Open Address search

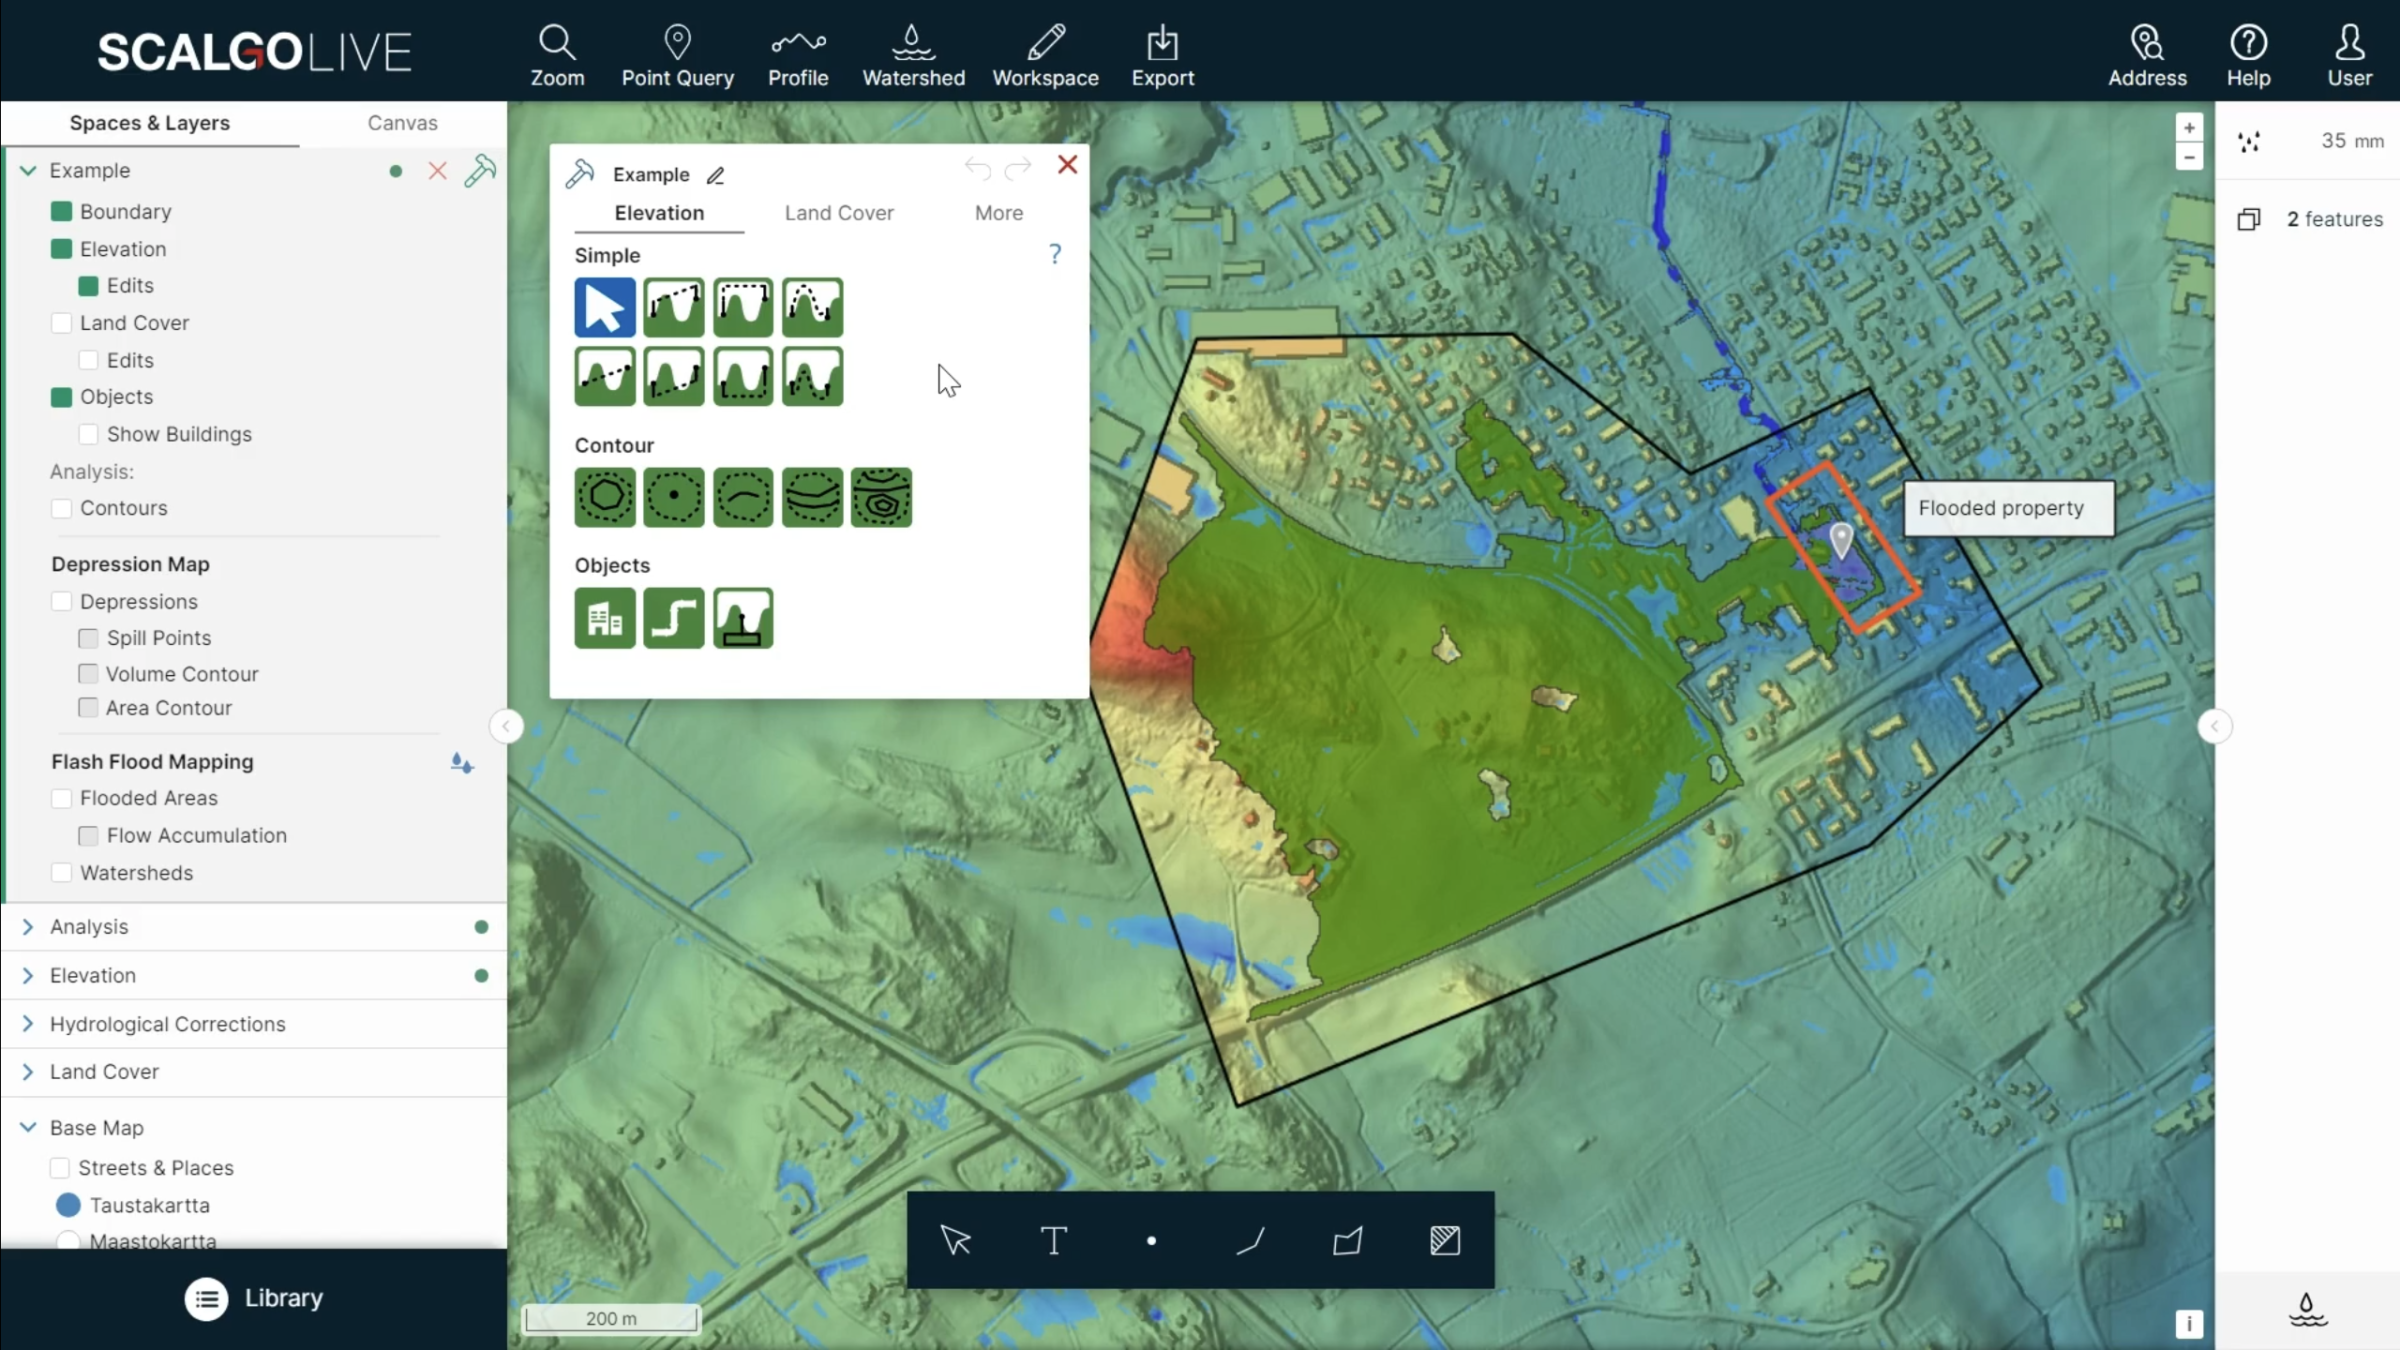(x=2147, y=56)
